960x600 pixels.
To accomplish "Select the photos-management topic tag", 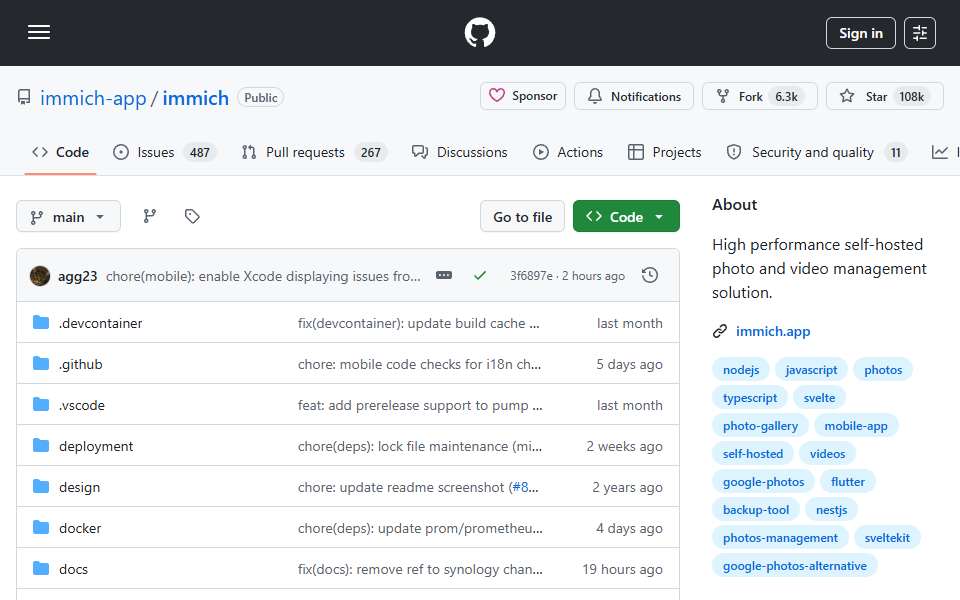I will [780, 539].
